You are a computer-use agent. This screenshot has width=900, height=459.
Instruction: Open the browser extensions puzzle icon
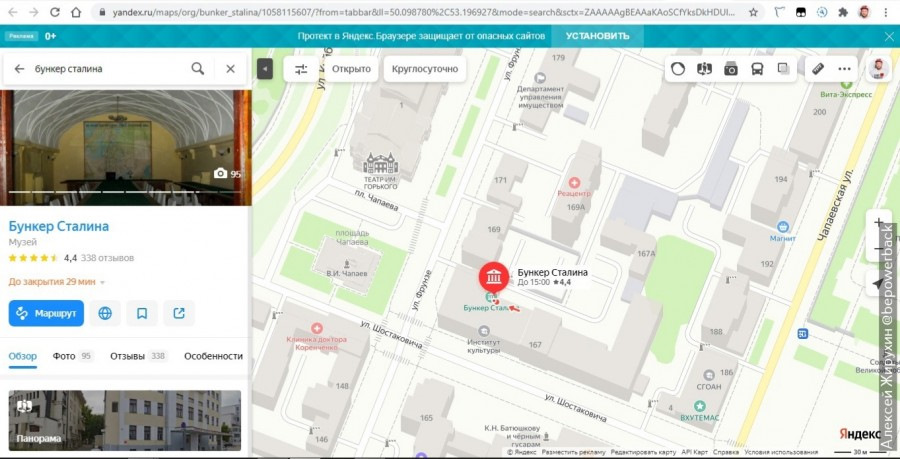[843, 12]
